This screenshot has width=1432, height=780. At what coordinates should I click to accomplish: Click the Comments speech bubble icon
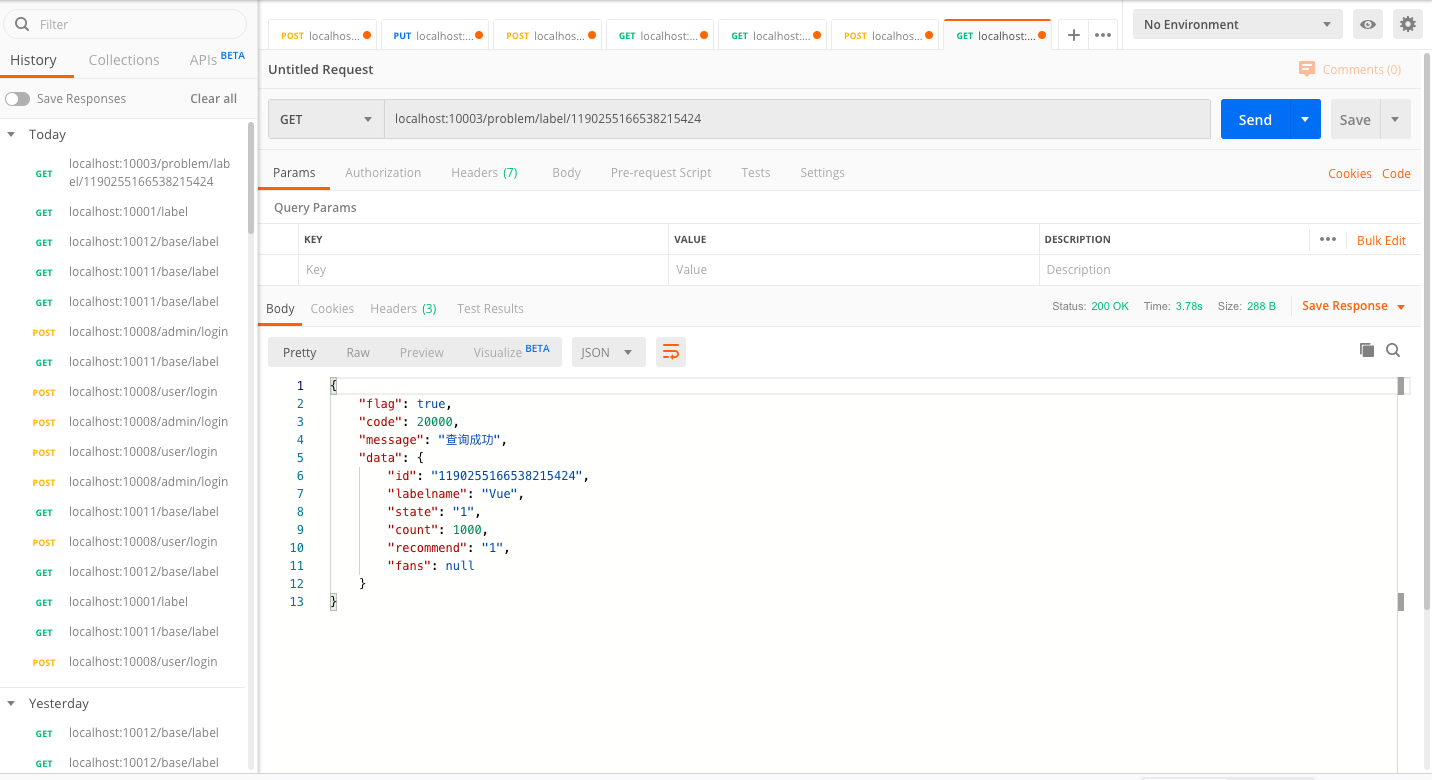tap(1307, 69)
